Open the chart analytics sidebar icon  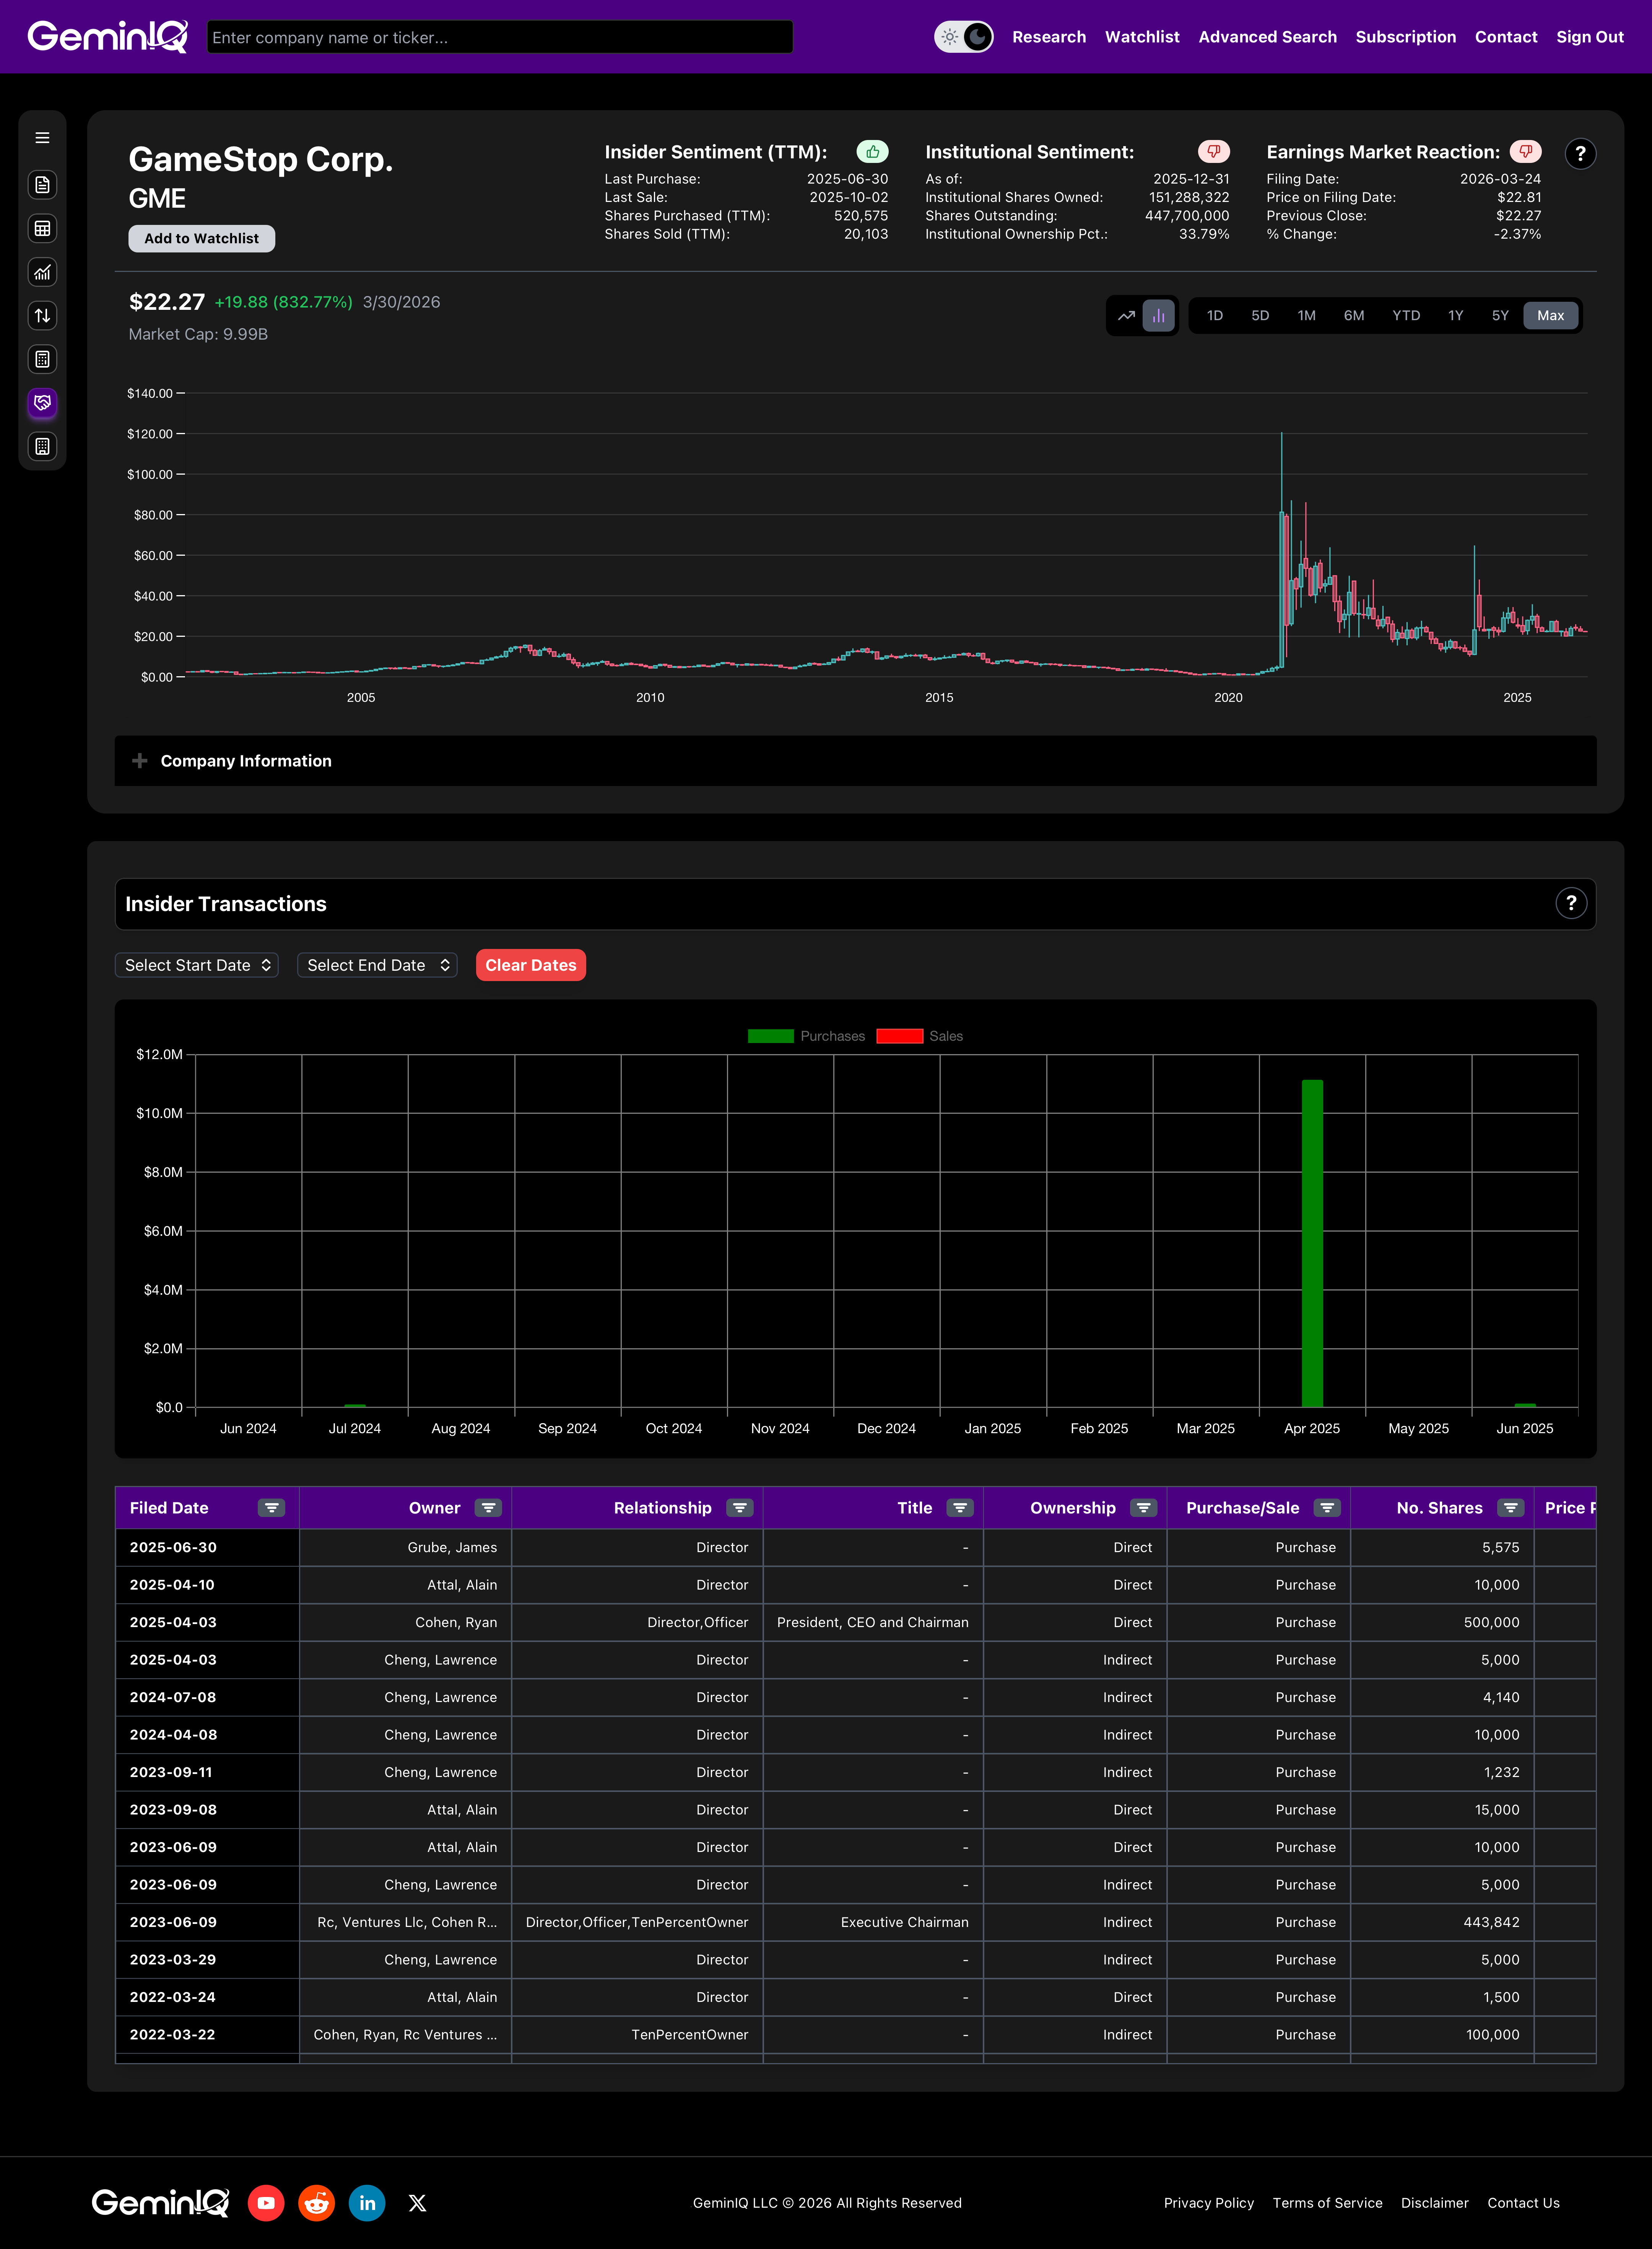(42, 272)
